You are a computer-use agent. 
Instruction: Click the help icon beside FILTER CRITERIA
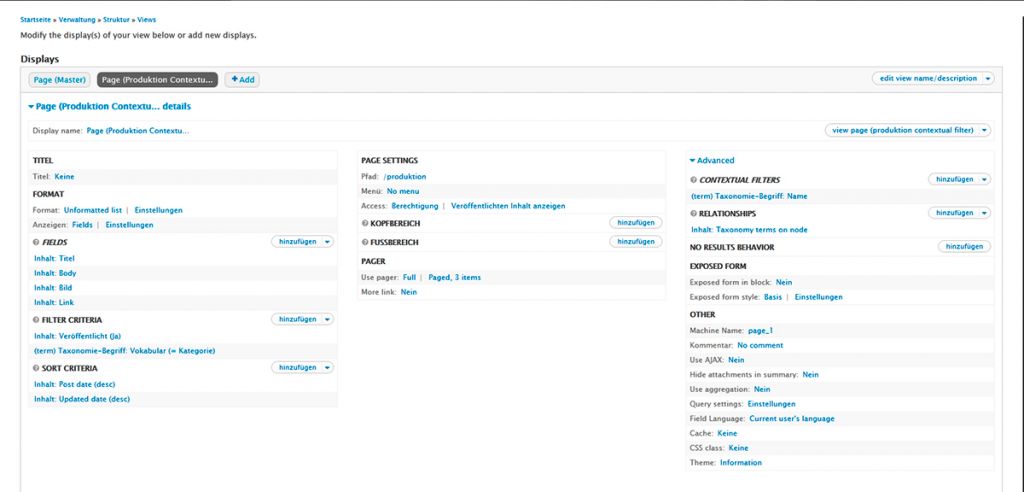pyautogui.click(x=36, y=320)
